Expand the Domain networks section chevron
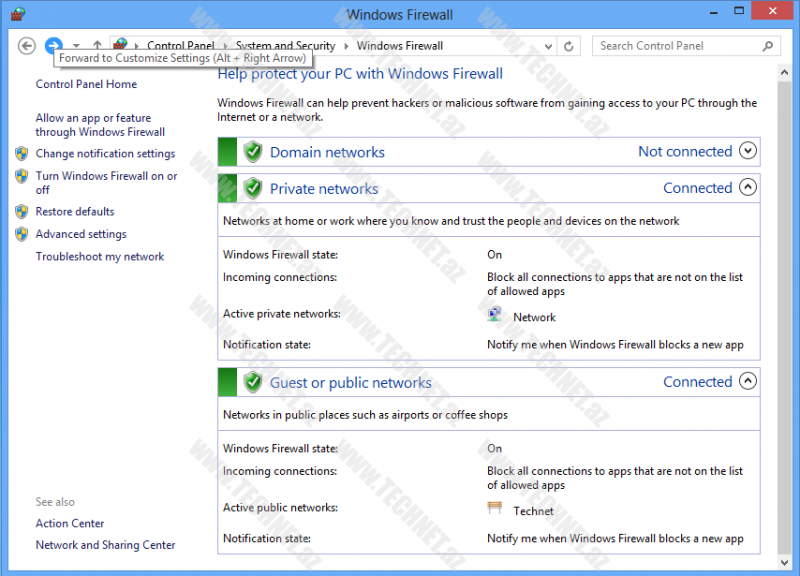Screen dimensions: 800x576 tap(748, 152)
